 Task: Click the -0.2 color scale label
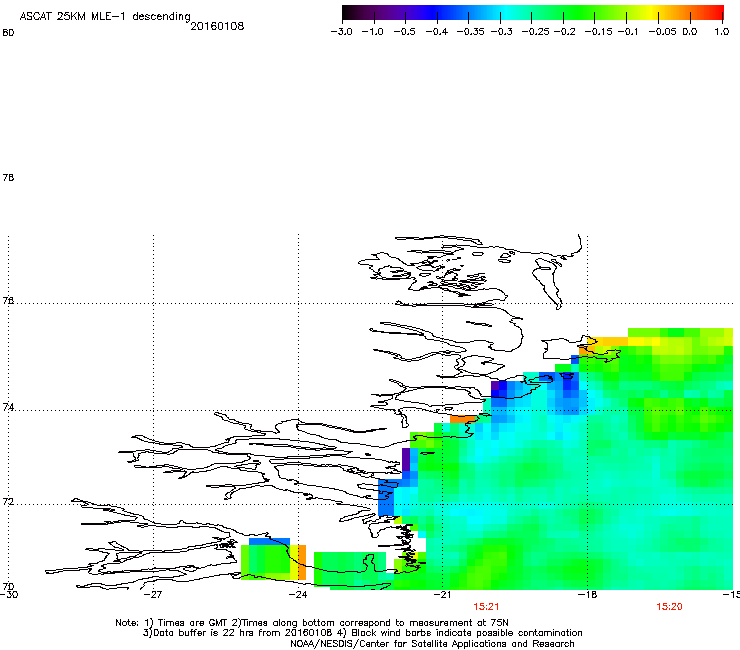[x=565, y=32]
